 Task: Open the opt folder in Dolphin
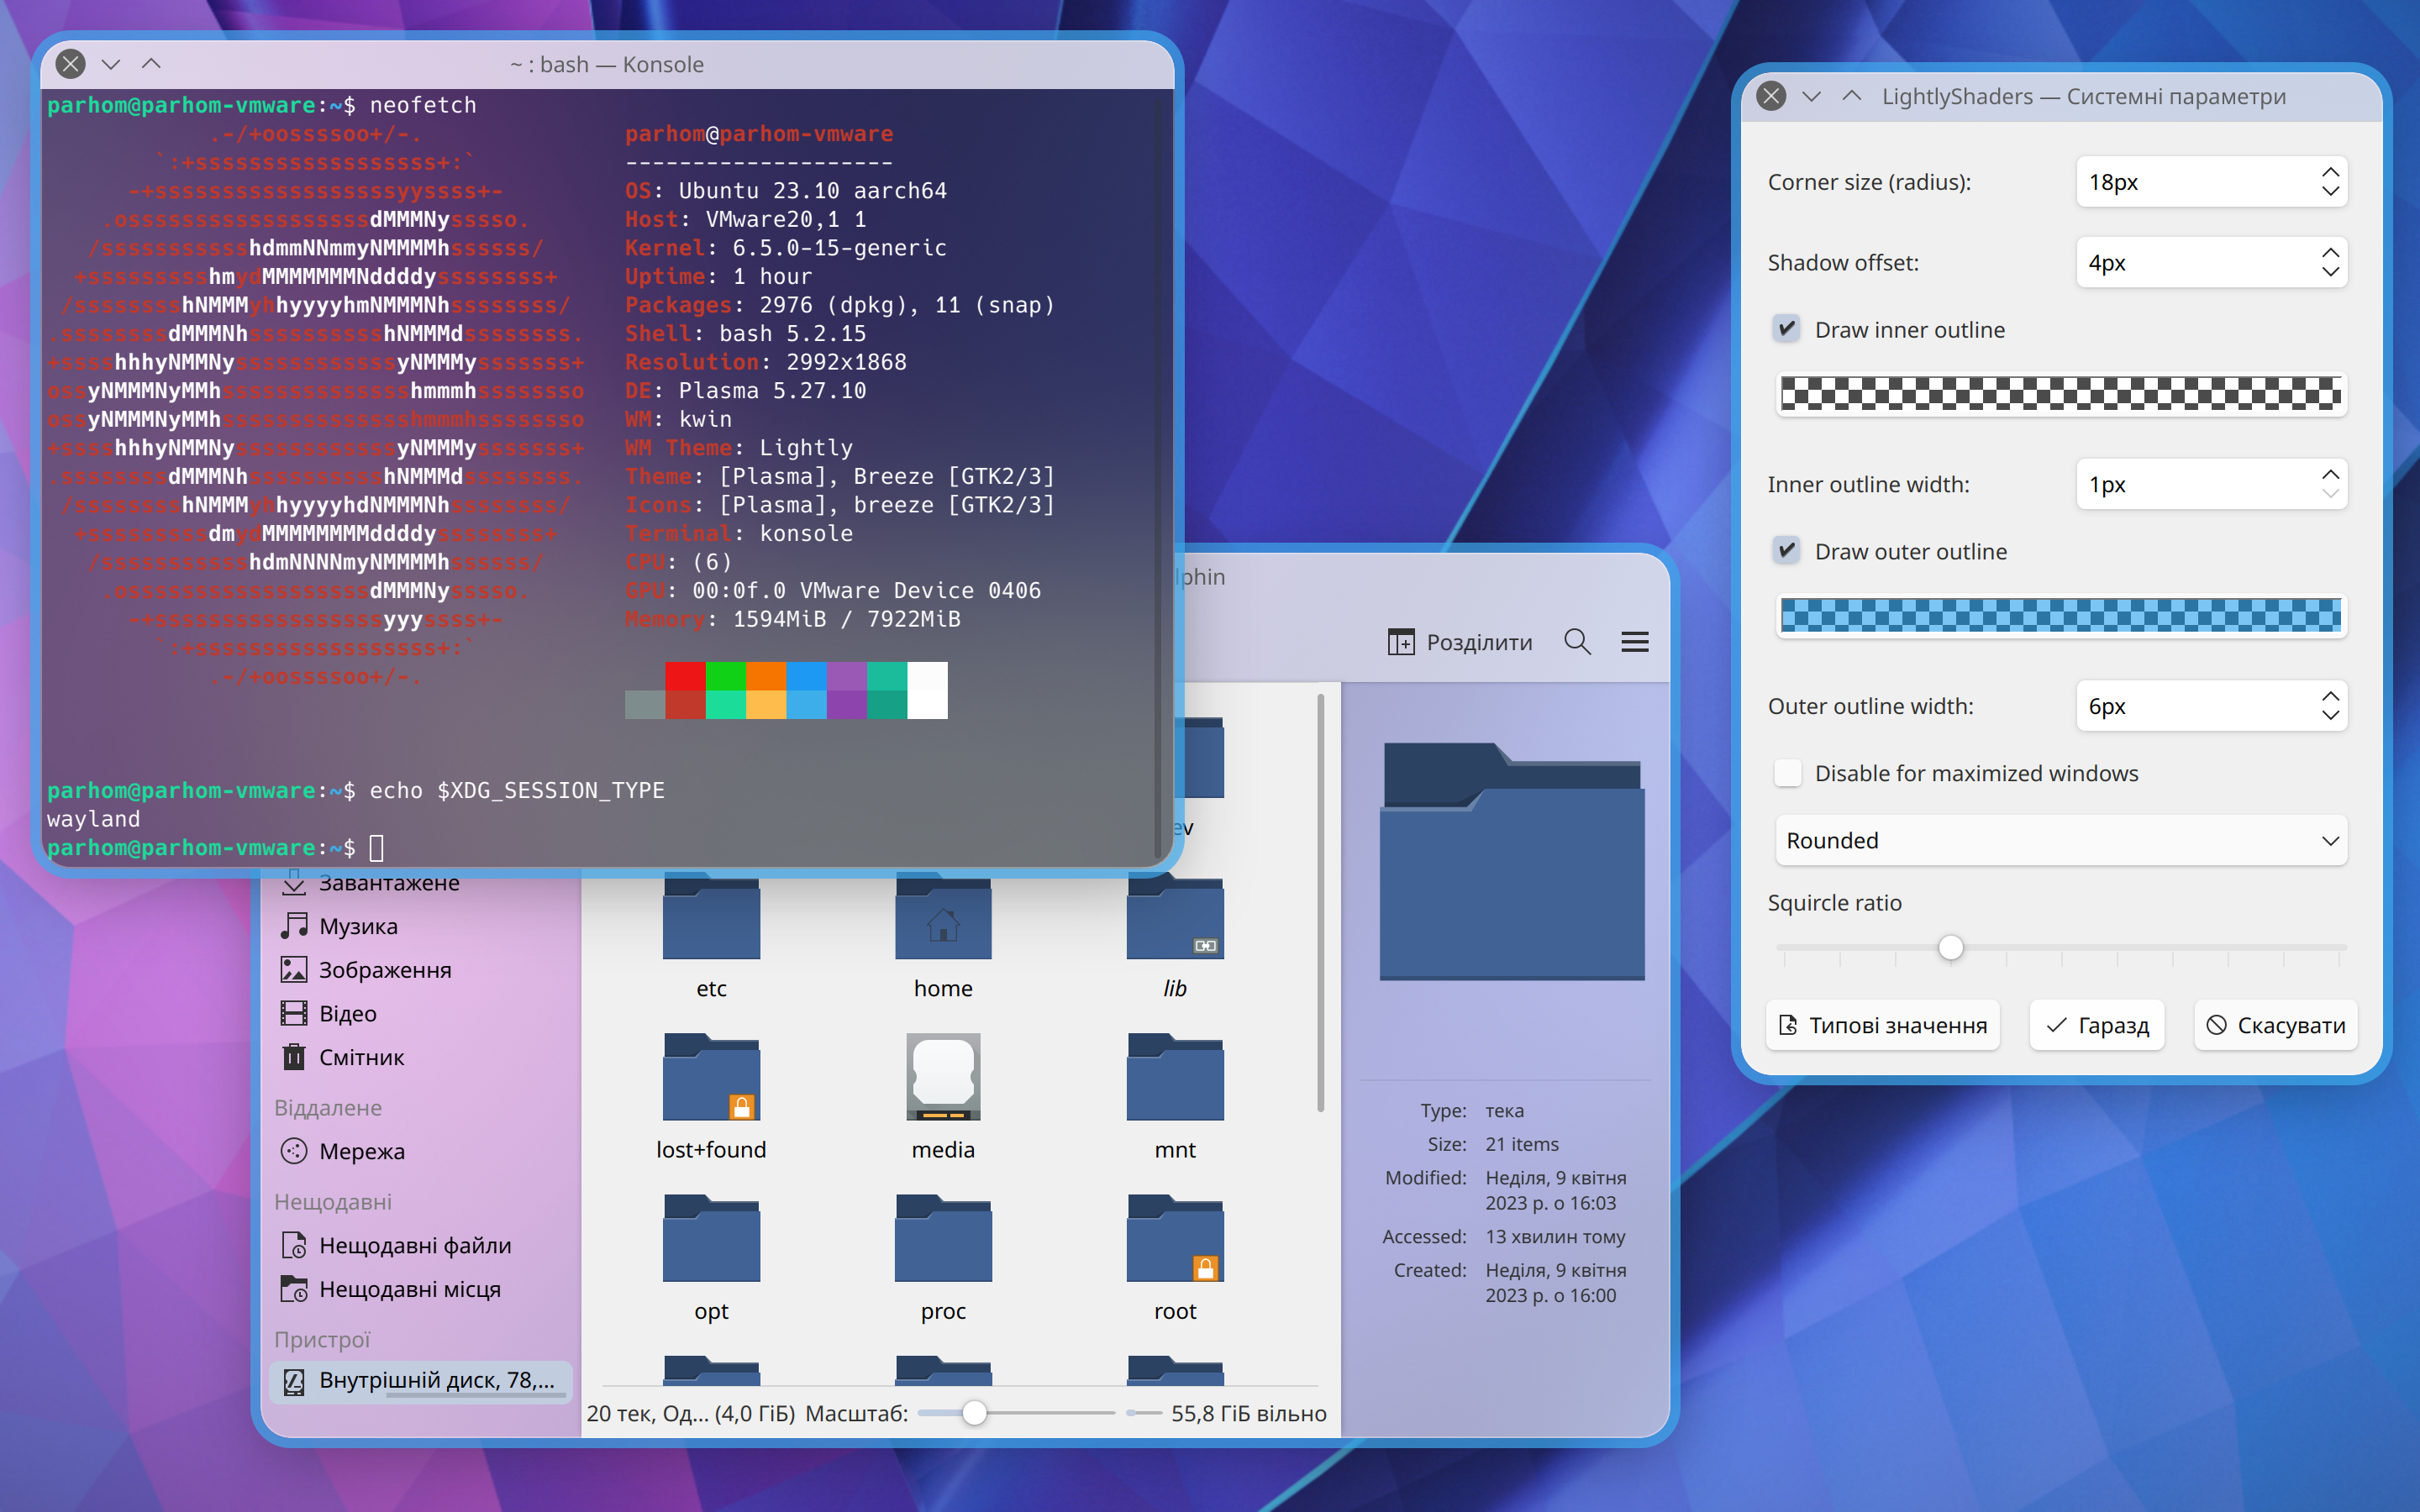[711, 1257]
